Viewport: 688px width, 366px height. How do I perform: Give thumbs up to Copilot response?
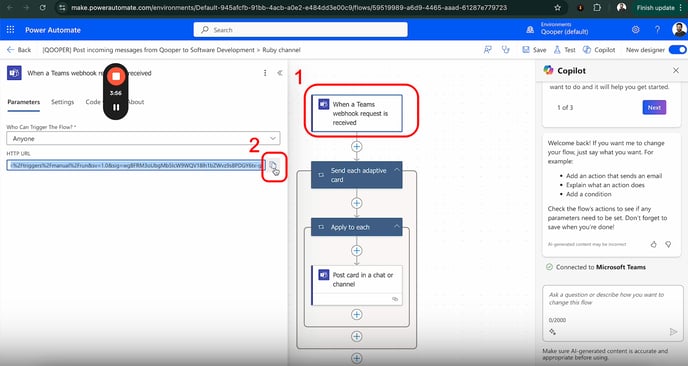click(653, 244)
